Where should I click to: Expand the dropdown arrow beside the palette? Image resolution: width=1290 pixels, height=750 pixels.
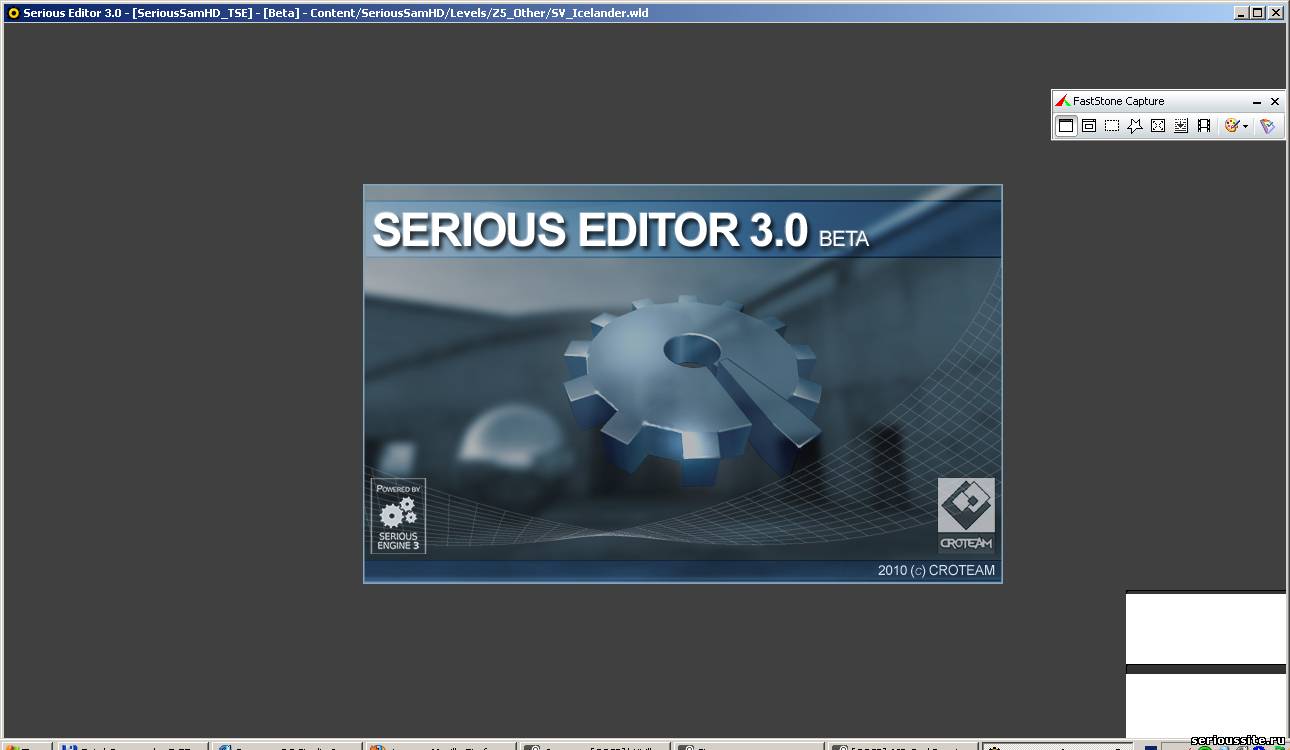click(1245, 127)
